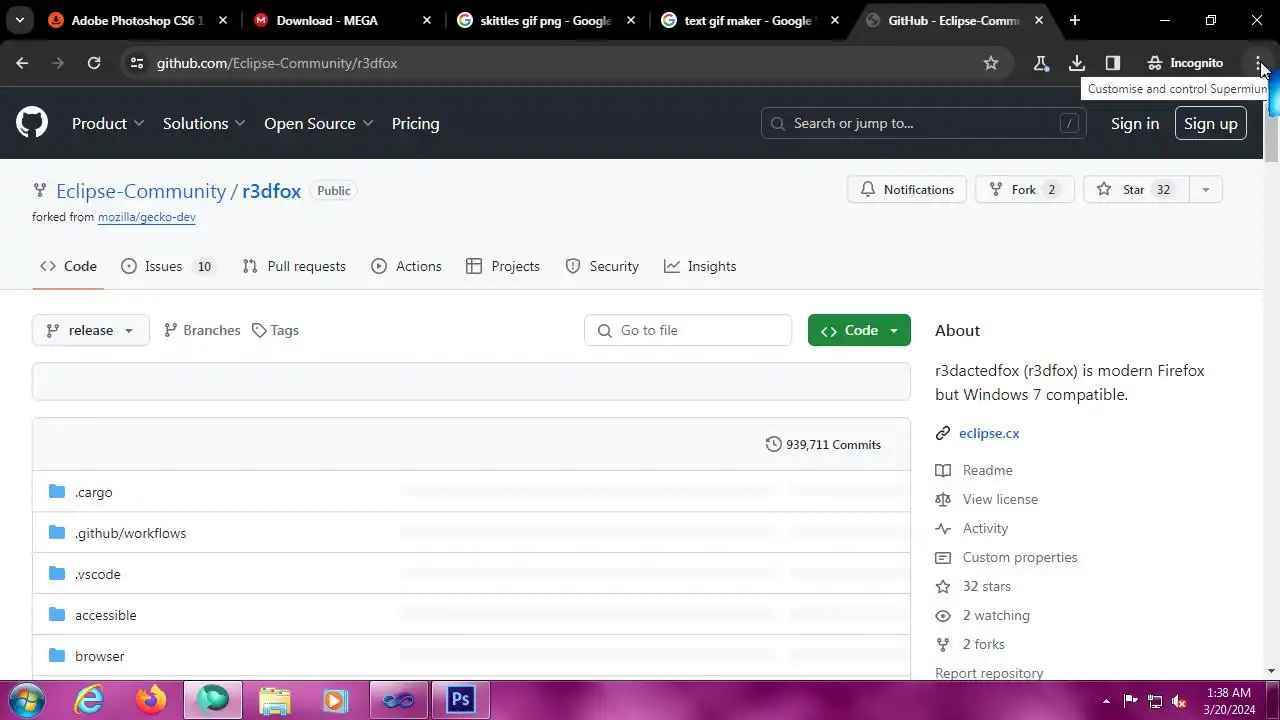The height and width of the screenshot is (720, 1280).
Task: Open the Actions tab
Action: tap(406, 266)
